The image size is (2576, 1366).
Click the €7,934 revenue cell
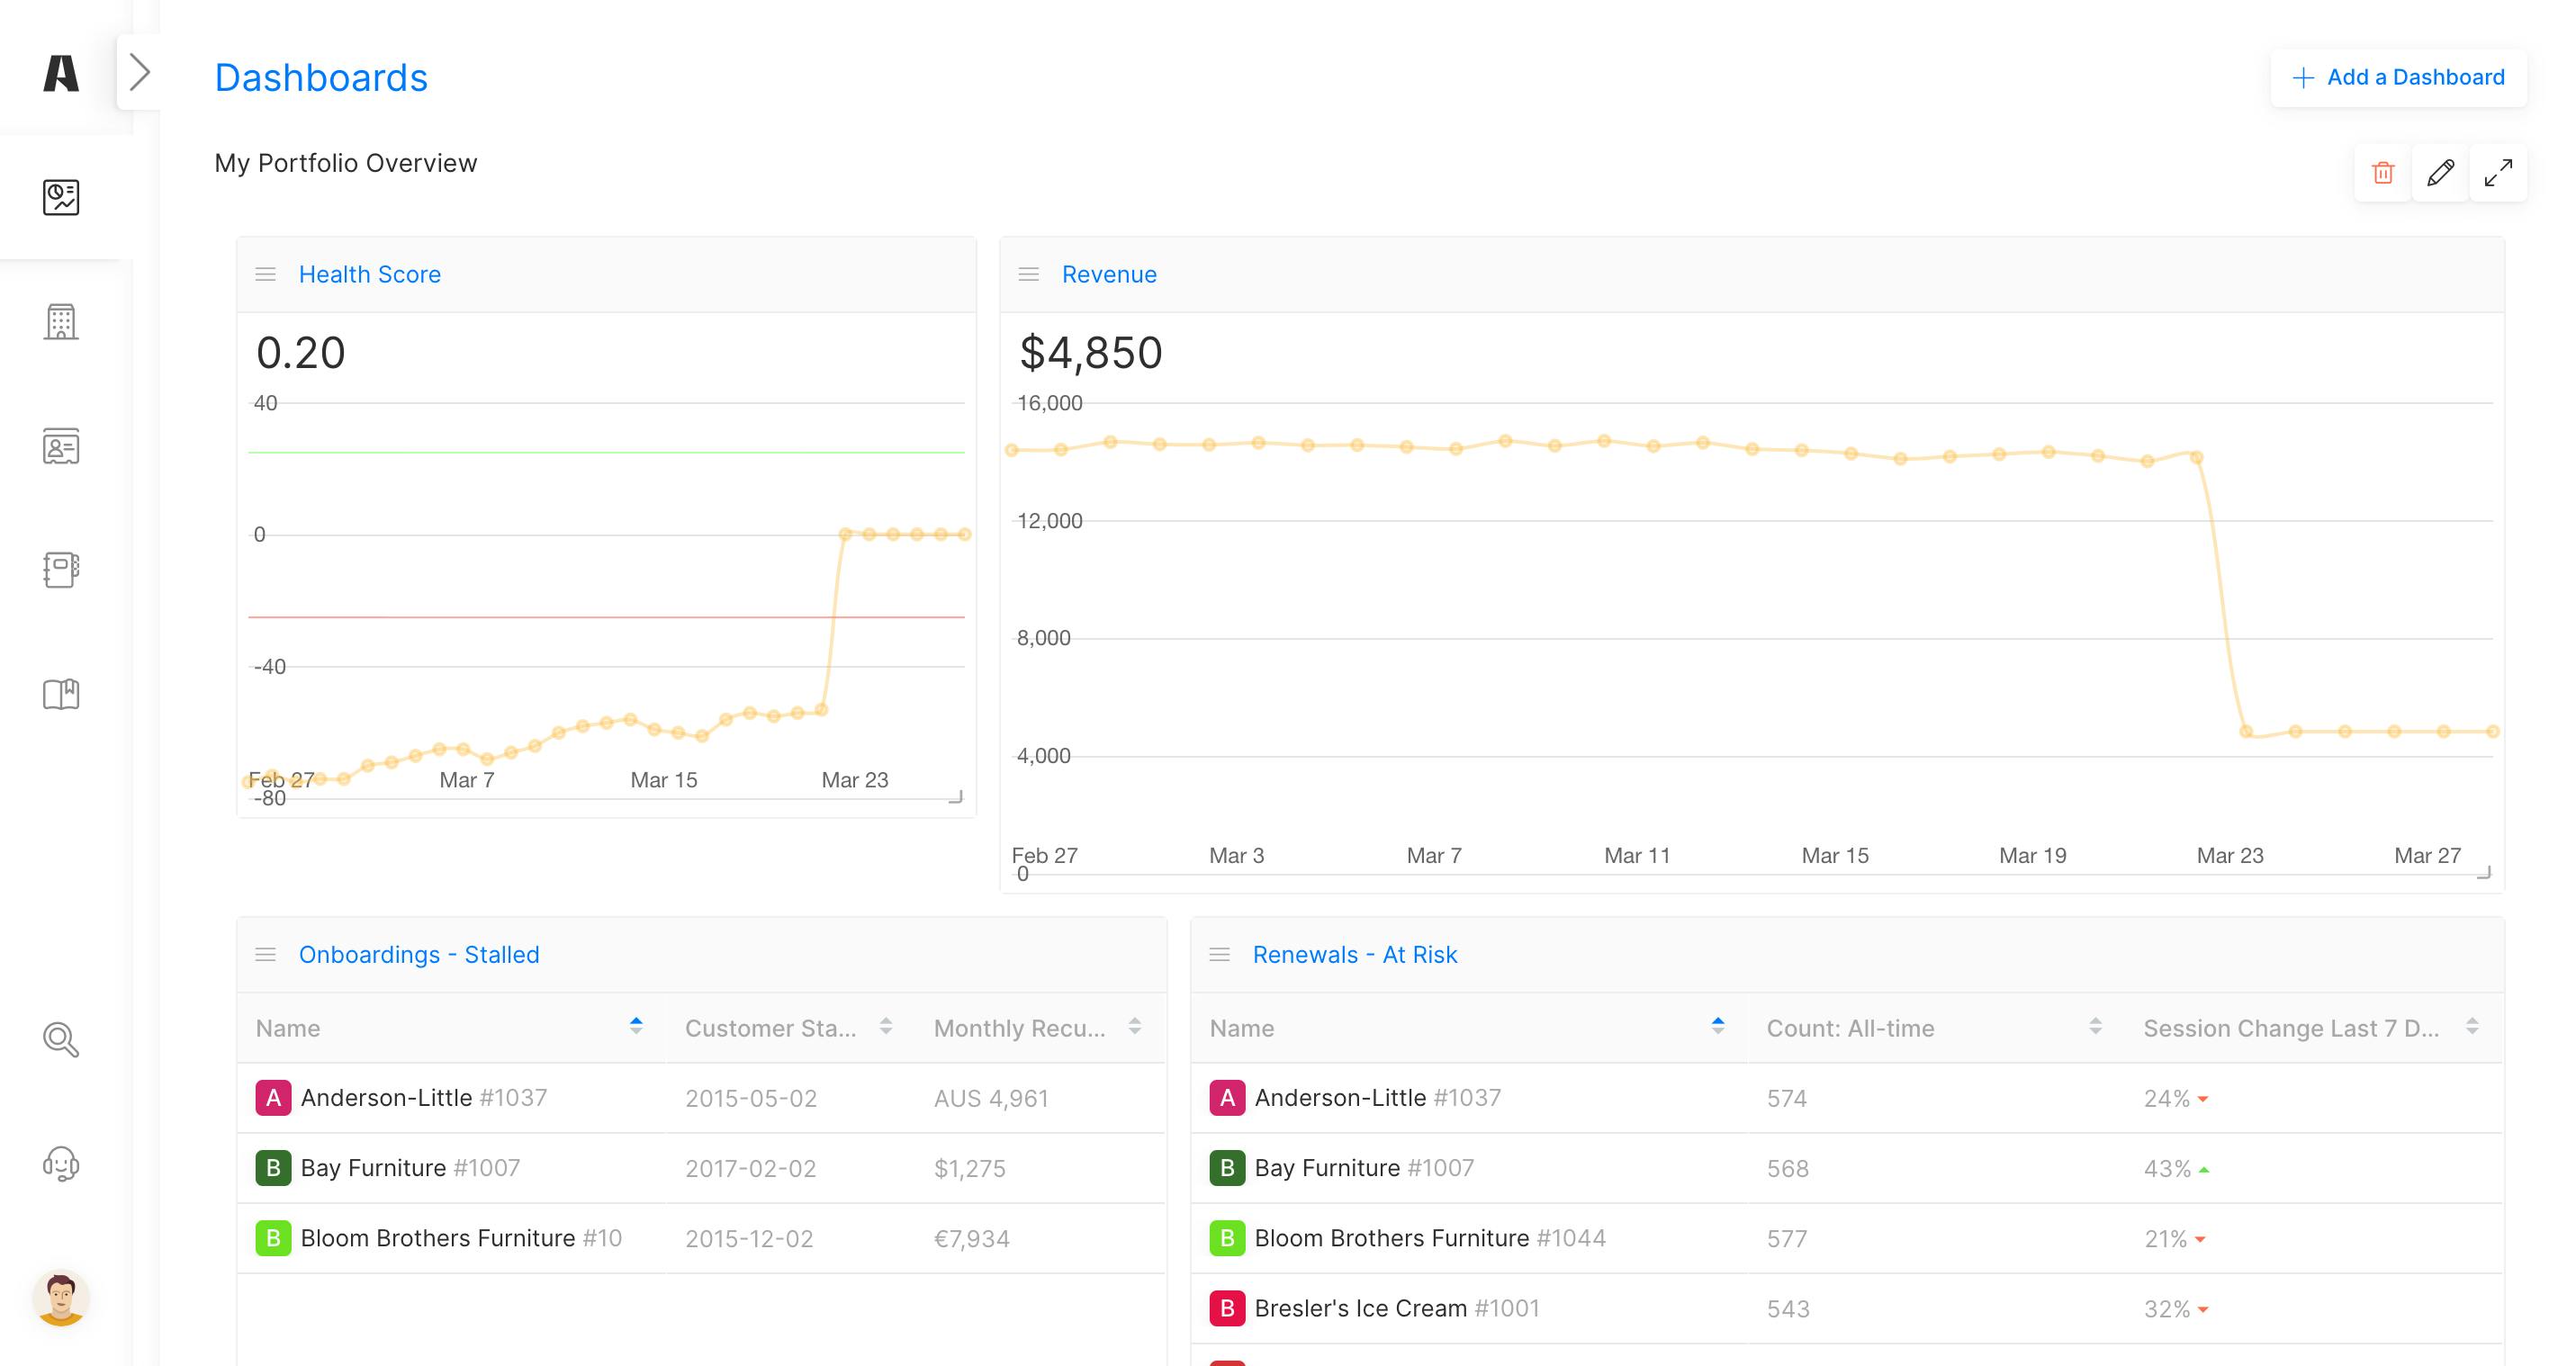(971, 1238)
